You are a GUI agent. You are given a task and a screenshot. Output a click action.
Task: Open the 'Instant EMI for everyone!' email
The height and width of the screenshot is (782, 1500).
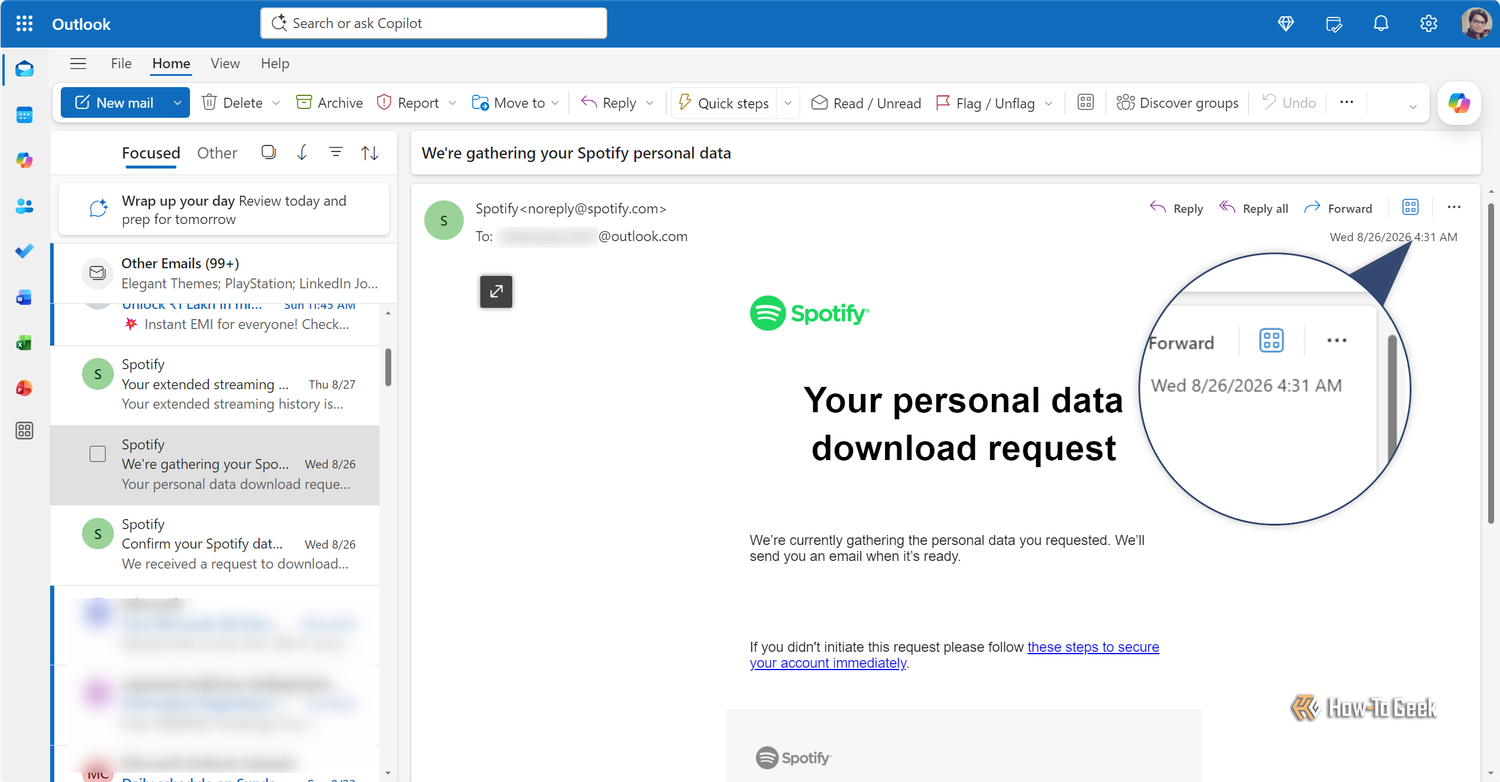click(x=215, y=324)
